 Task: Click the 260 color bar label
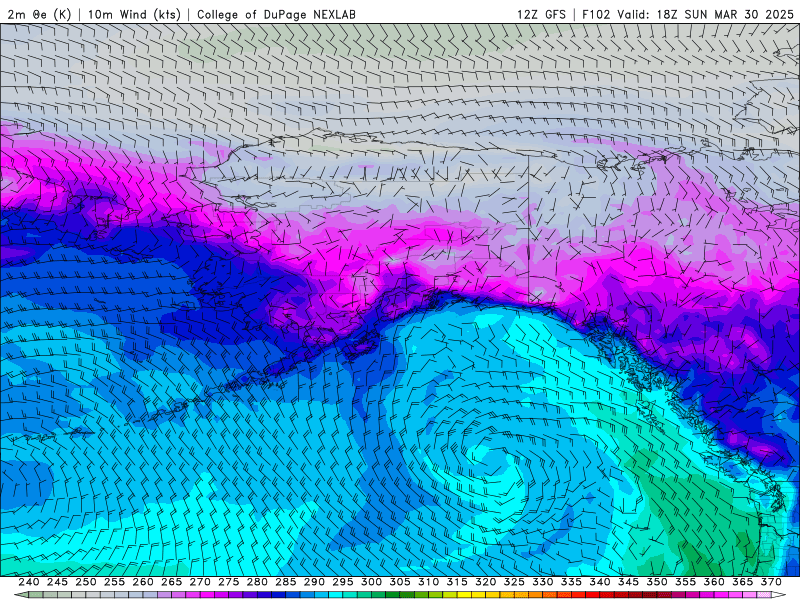[x=143, y=582]
